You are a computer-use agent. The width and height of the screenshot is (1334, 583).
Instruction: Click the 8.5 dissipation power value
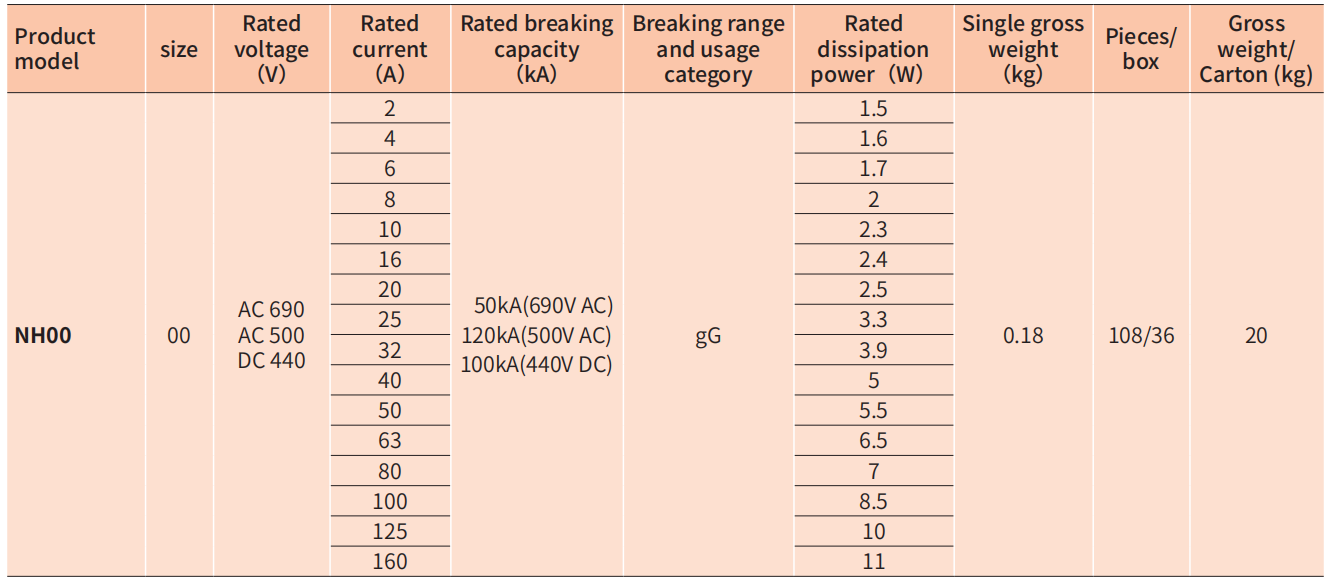pos(873,502)
